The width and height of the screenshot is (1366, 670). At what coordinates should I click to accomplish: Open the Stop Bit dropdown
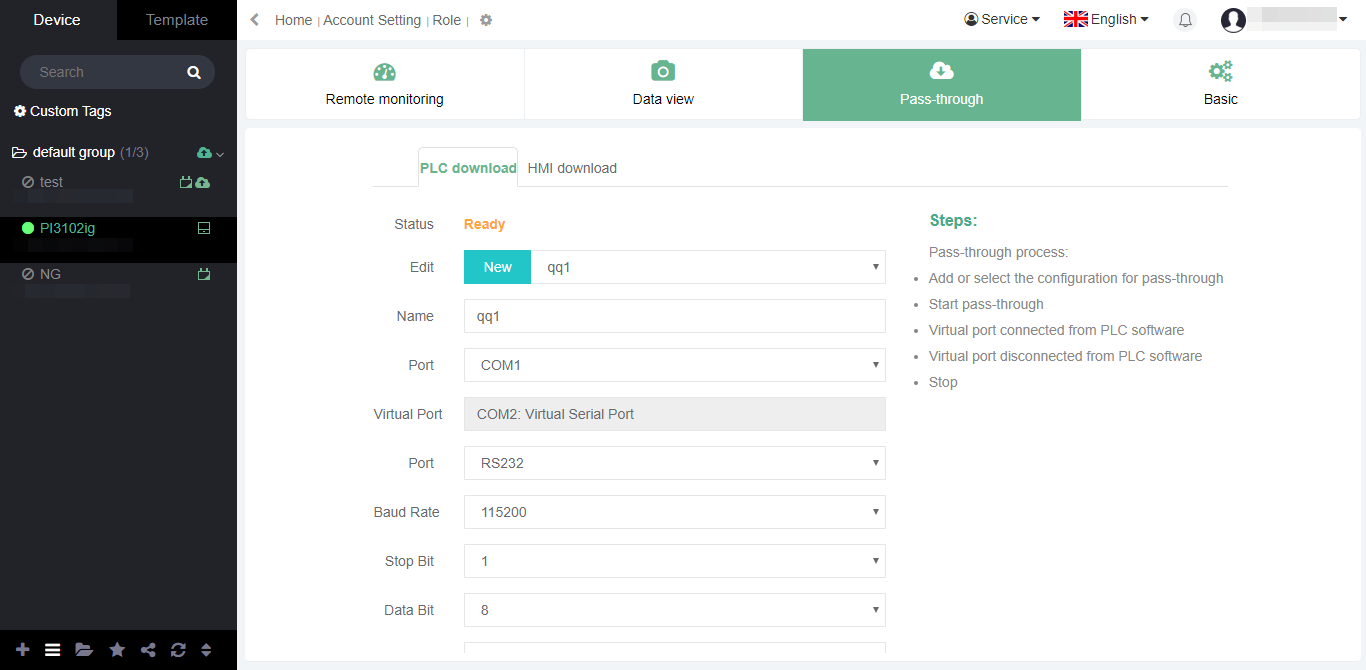(674, 561)
